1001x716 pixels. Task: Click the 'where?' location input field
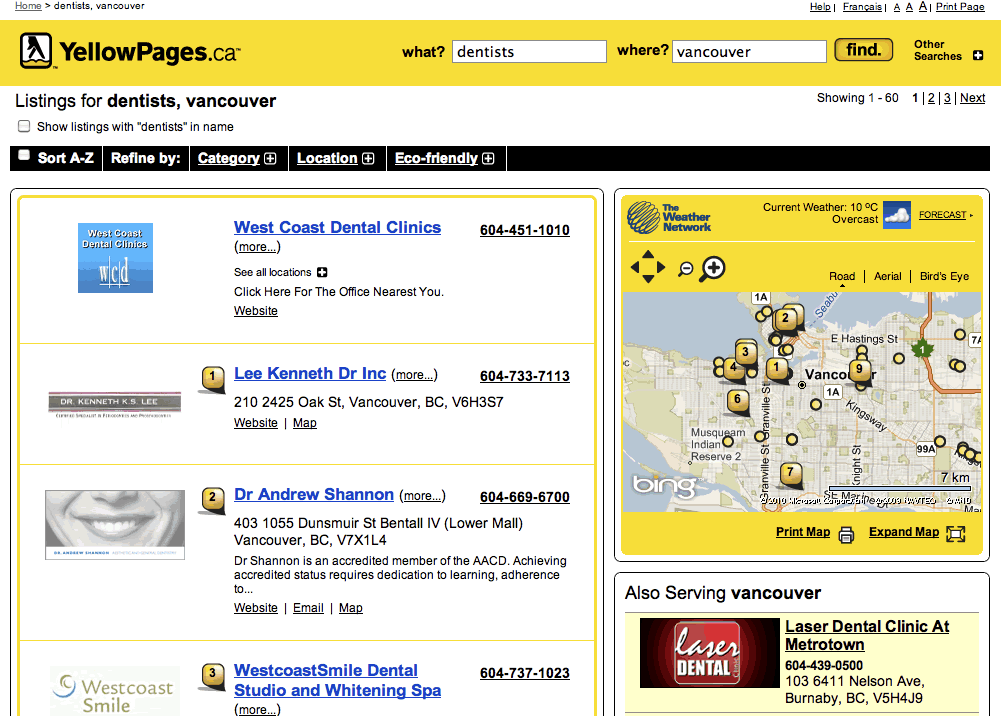pyautogui.click(x=749, y=51)
